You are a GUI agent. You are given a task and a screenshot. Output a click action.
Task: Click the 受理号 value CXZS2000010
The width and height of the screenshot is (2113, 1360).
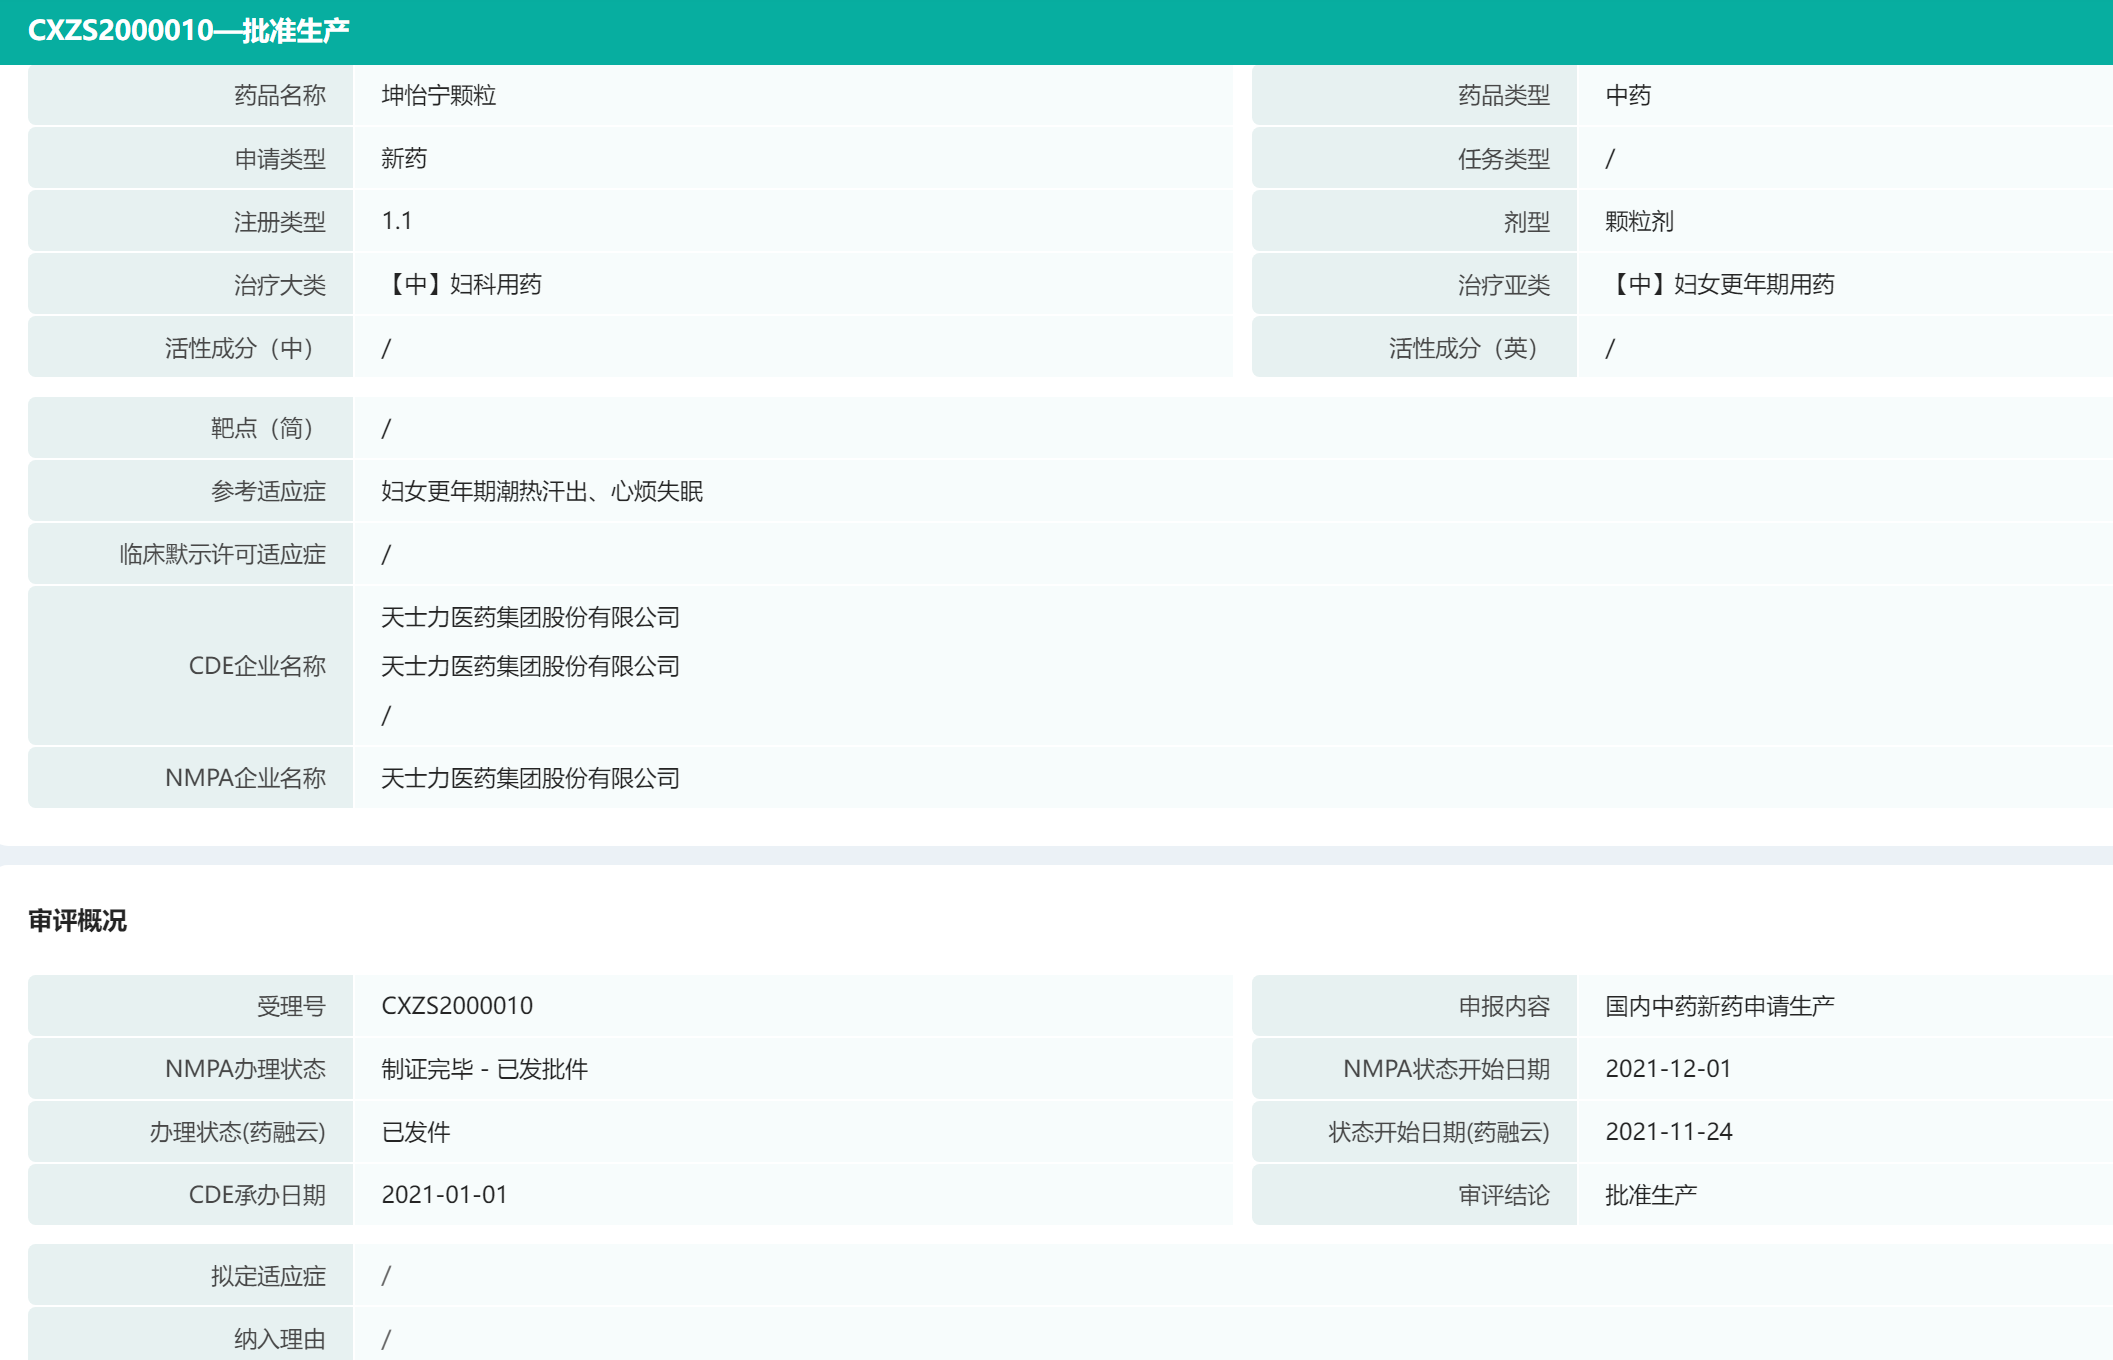[x=457, y=1005]
